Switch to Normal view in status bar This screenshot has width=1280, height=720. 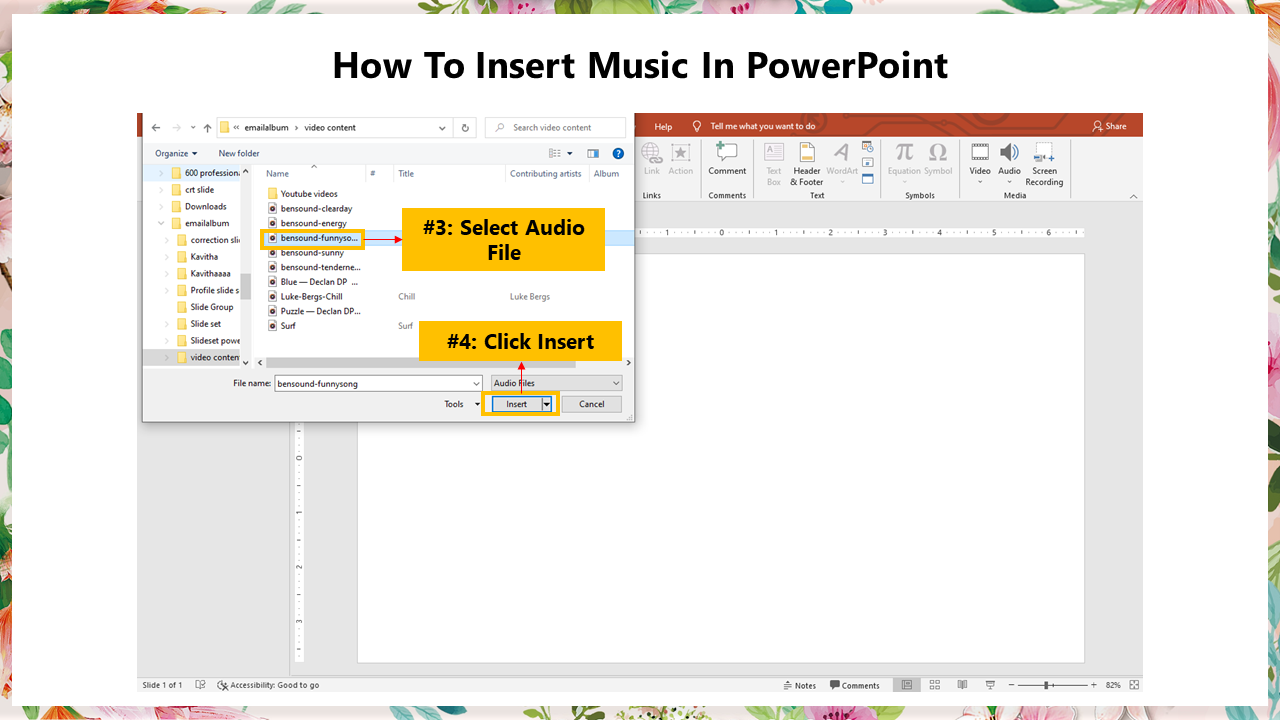click(907, 685)
